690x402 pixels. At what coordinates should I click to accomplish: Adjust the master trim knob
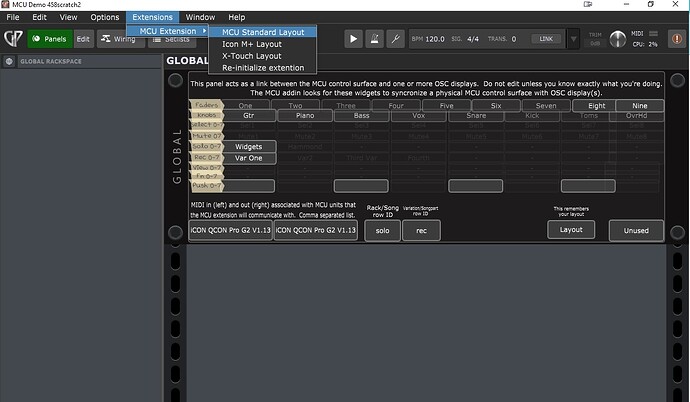point(617,39)
